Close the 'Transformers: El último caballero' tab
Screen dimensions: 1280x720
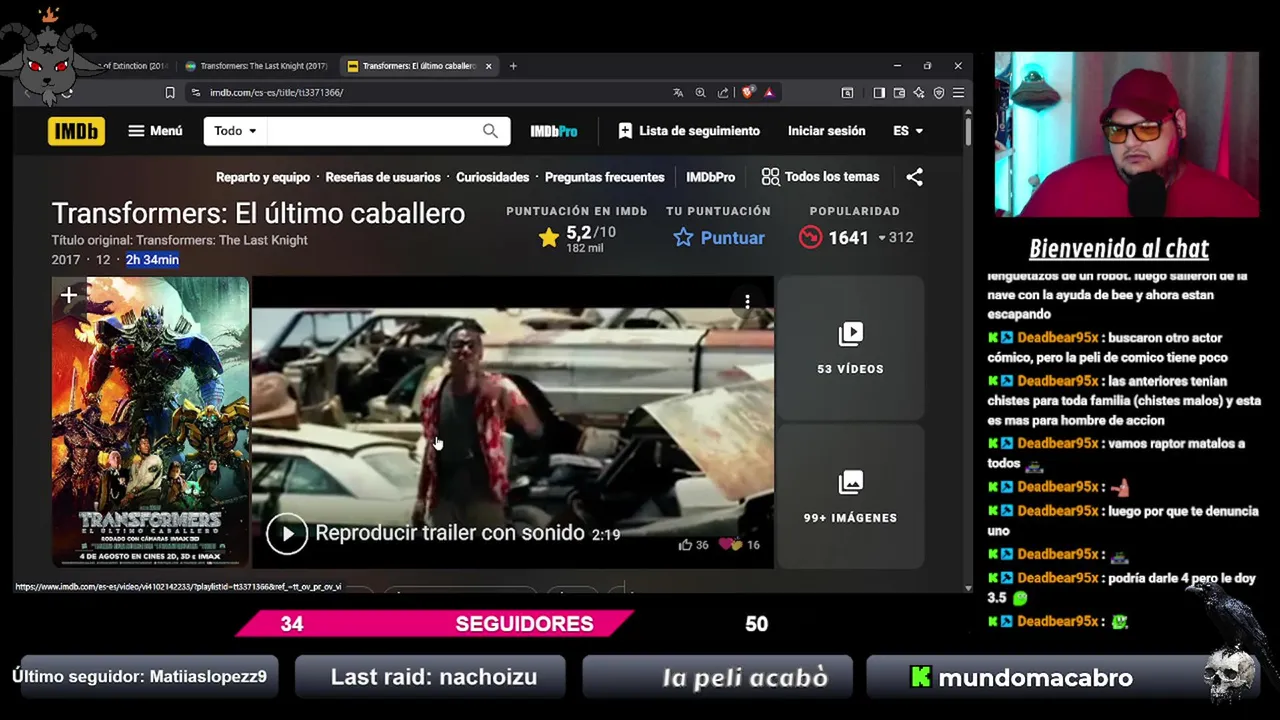coord(488,66)
